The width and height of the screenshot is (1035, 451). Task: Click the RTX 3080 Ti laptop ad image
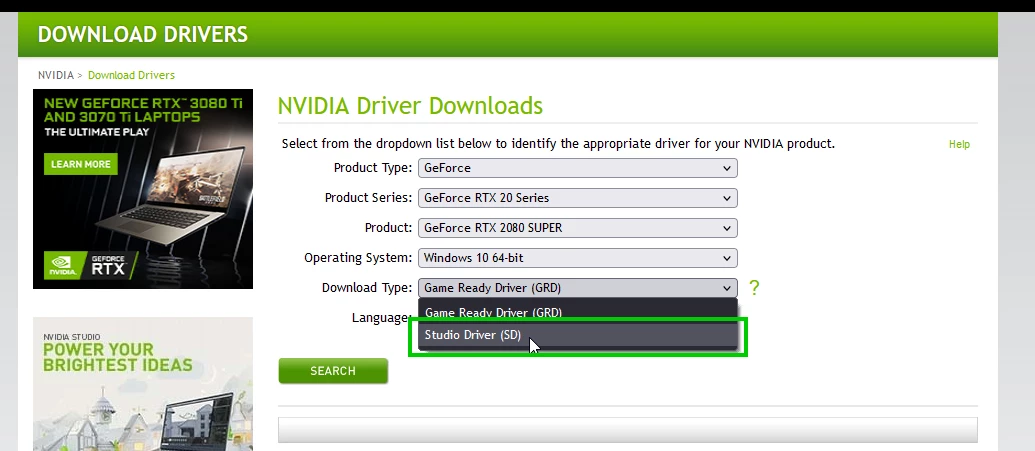click(x=143, y=189)
